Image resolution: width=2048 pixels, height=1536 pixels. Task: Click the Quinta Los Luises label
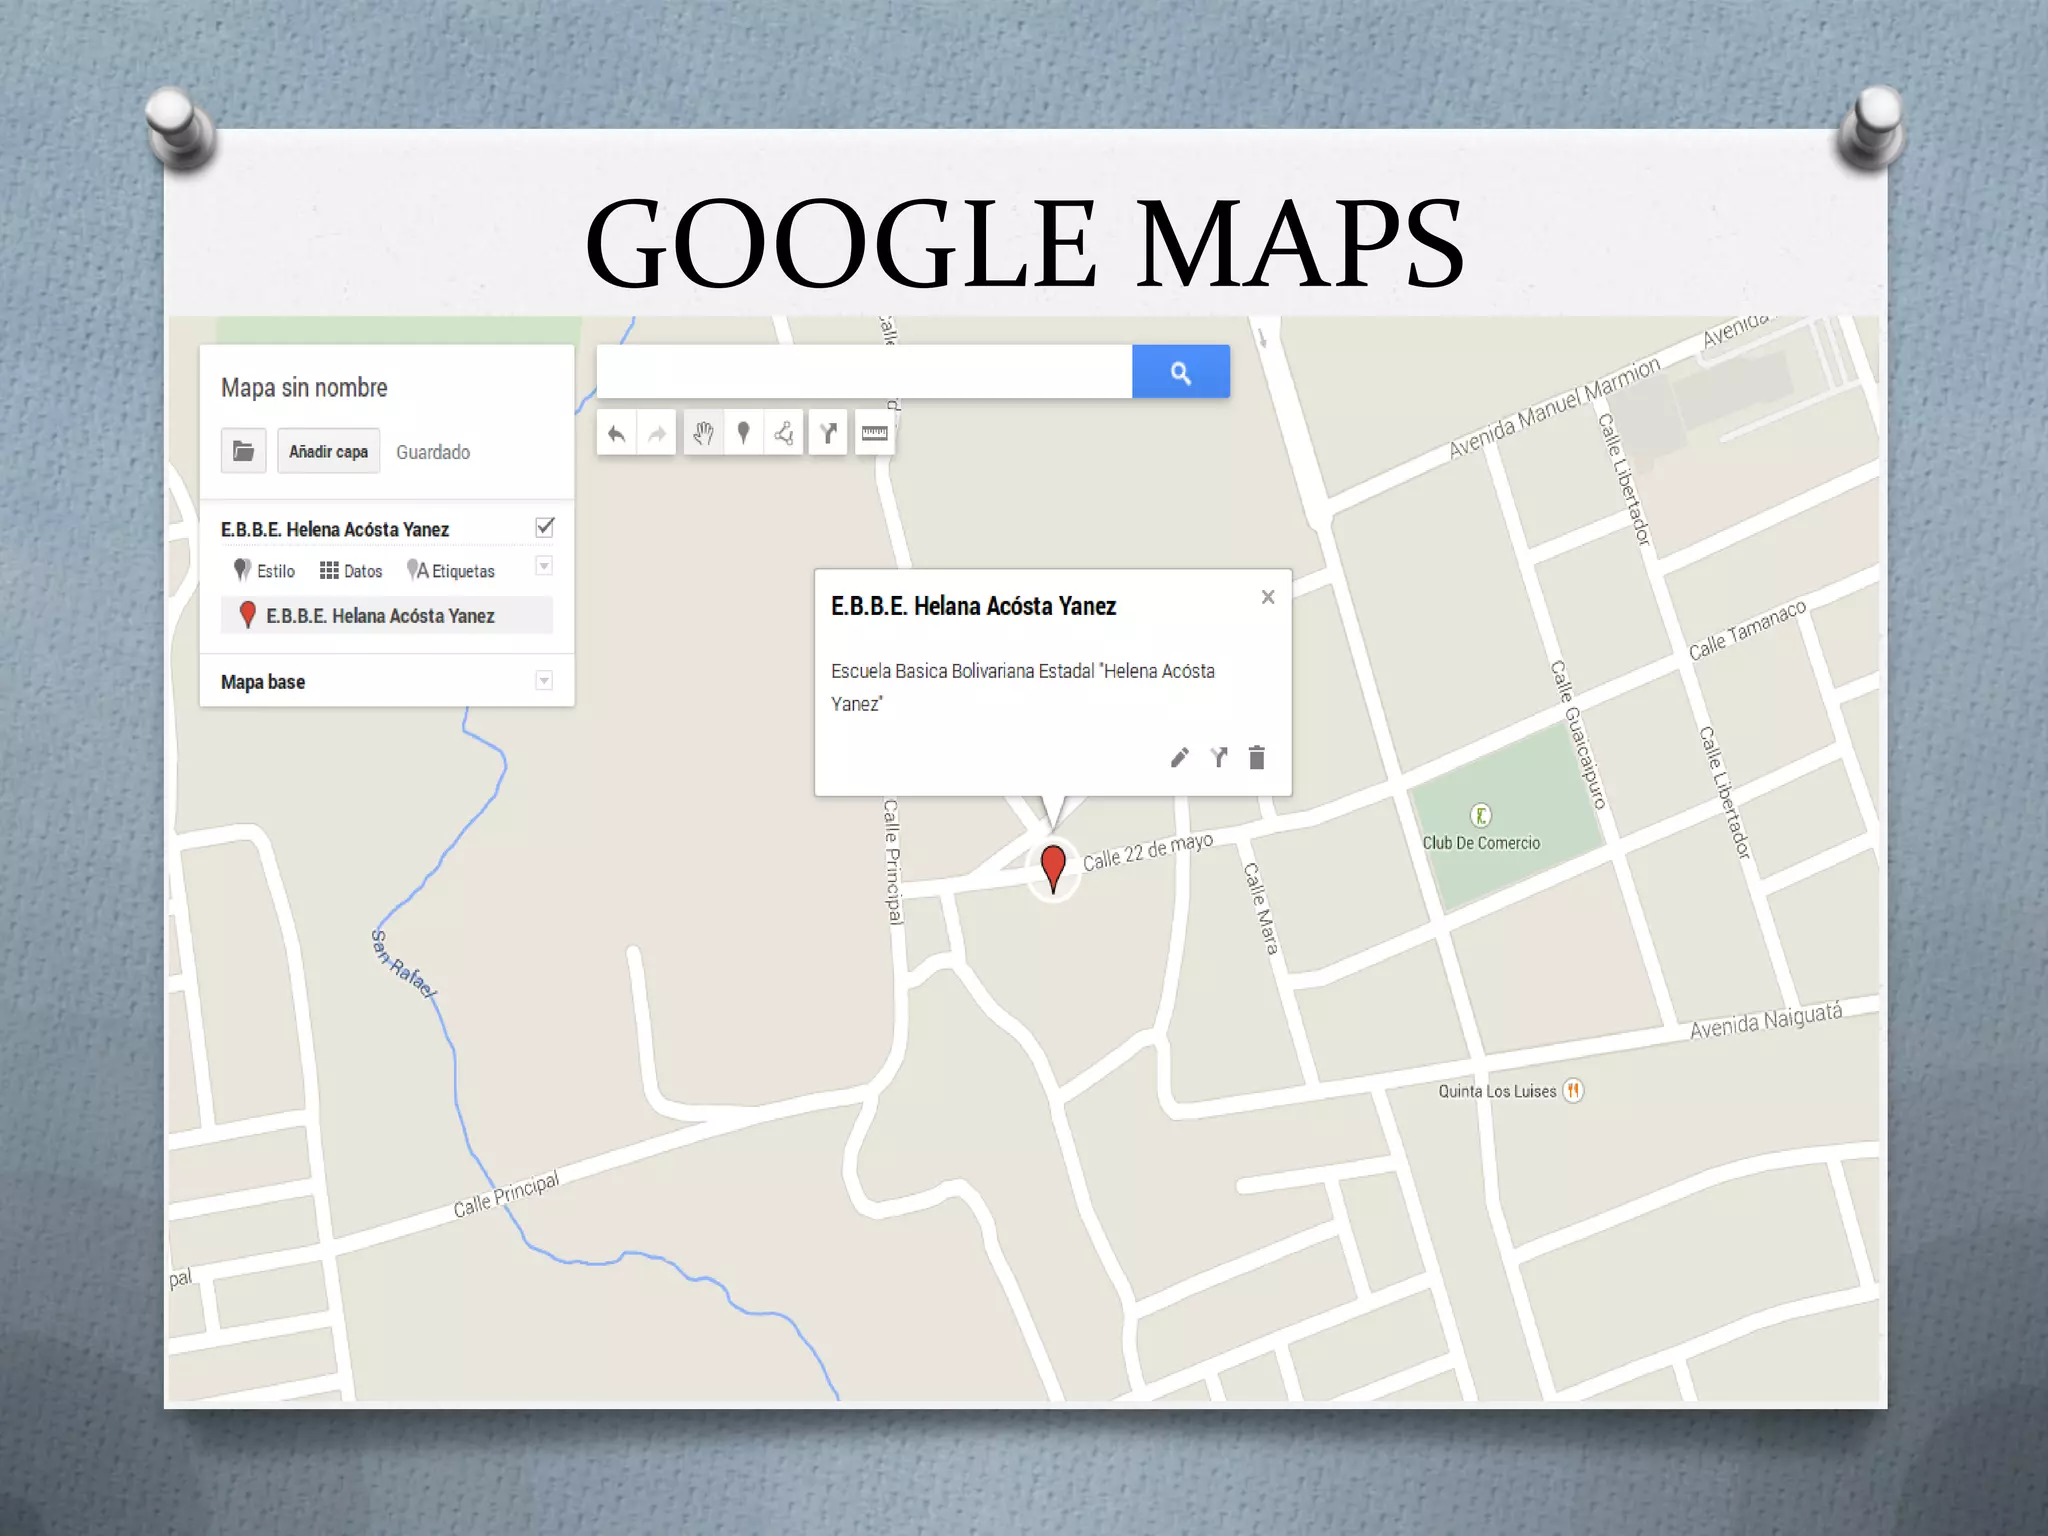pos(1497,1091)
